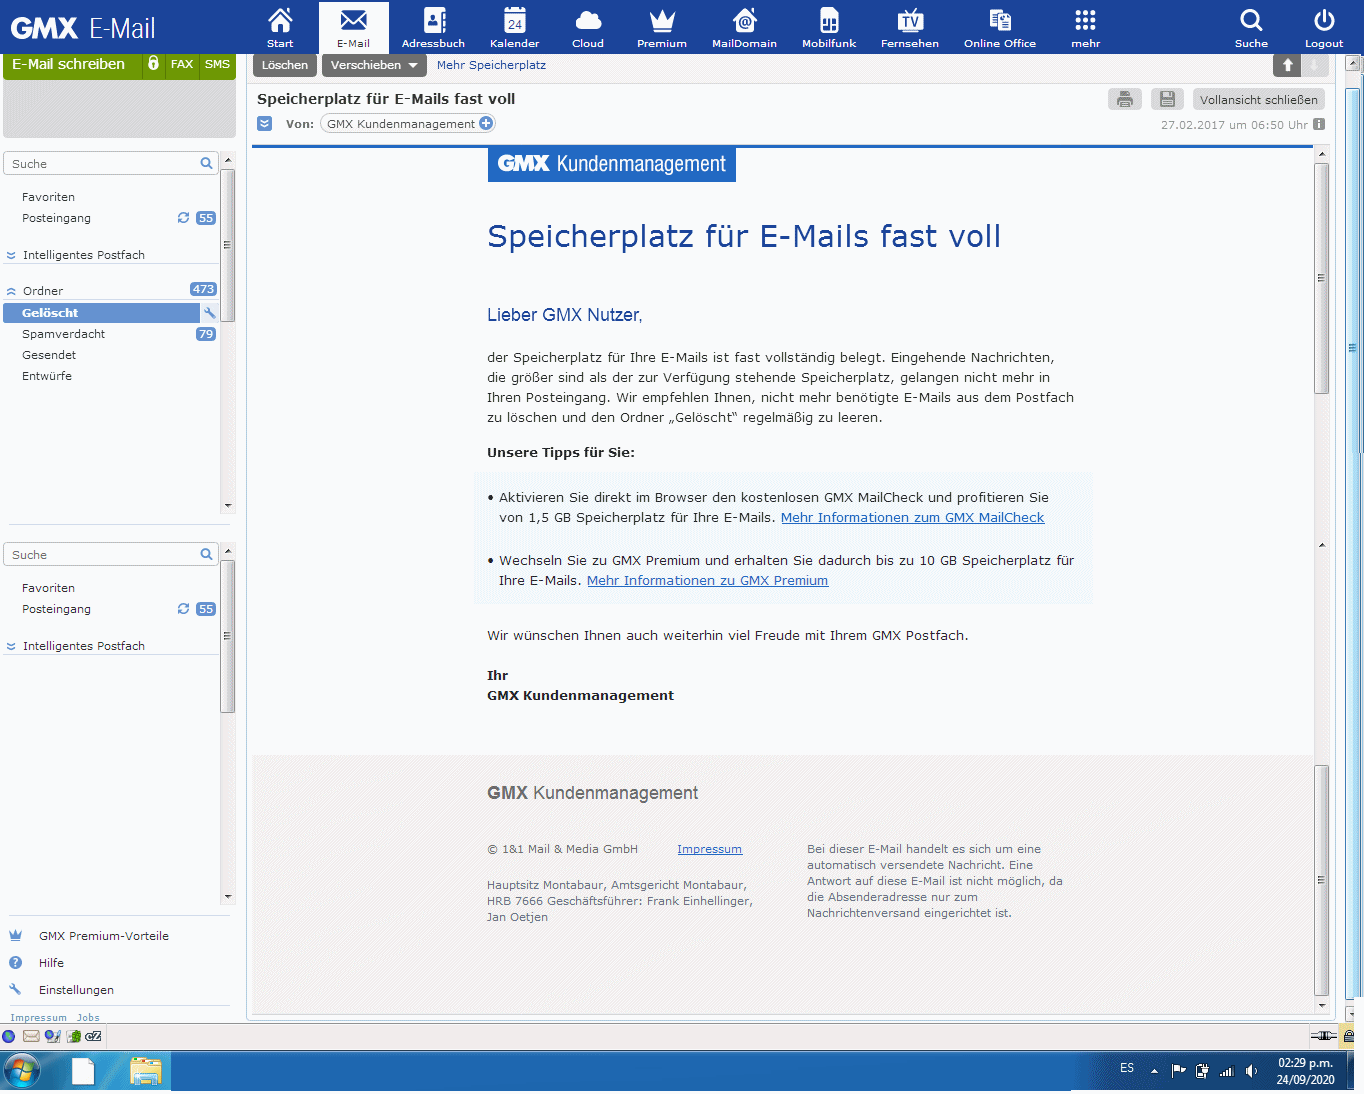Click the email body vertical scrollbar
This screenshot has width=1364, height=1094.
(1321, 280)
